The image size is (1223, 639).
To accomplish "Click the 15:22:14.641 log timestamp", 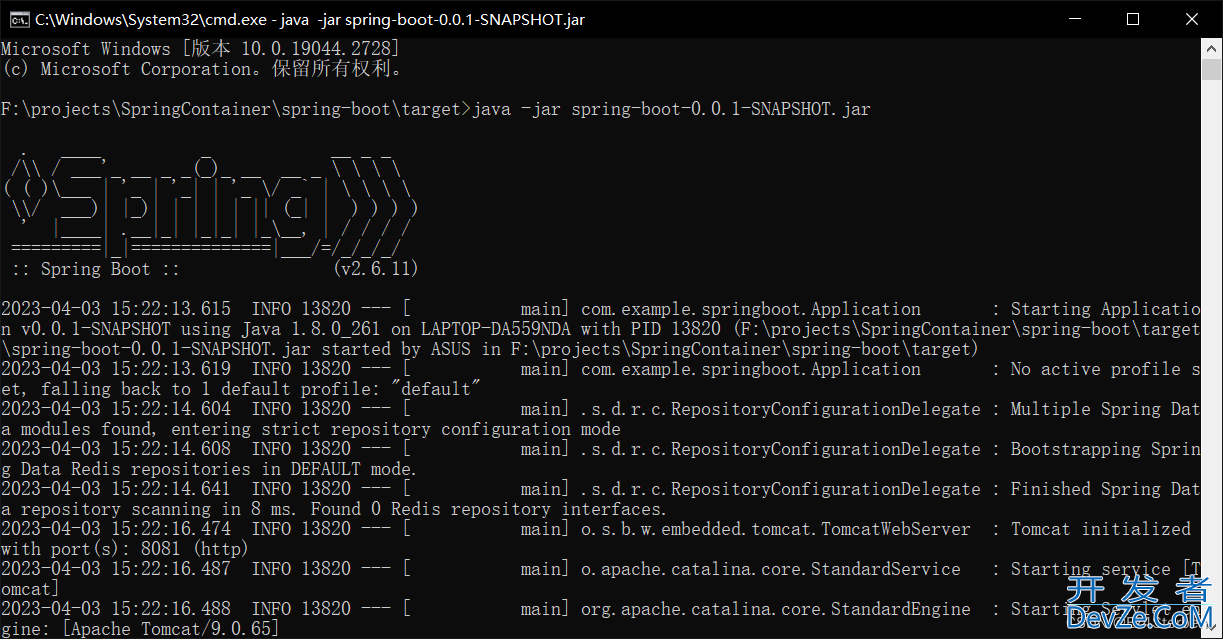I will point(115,489).
